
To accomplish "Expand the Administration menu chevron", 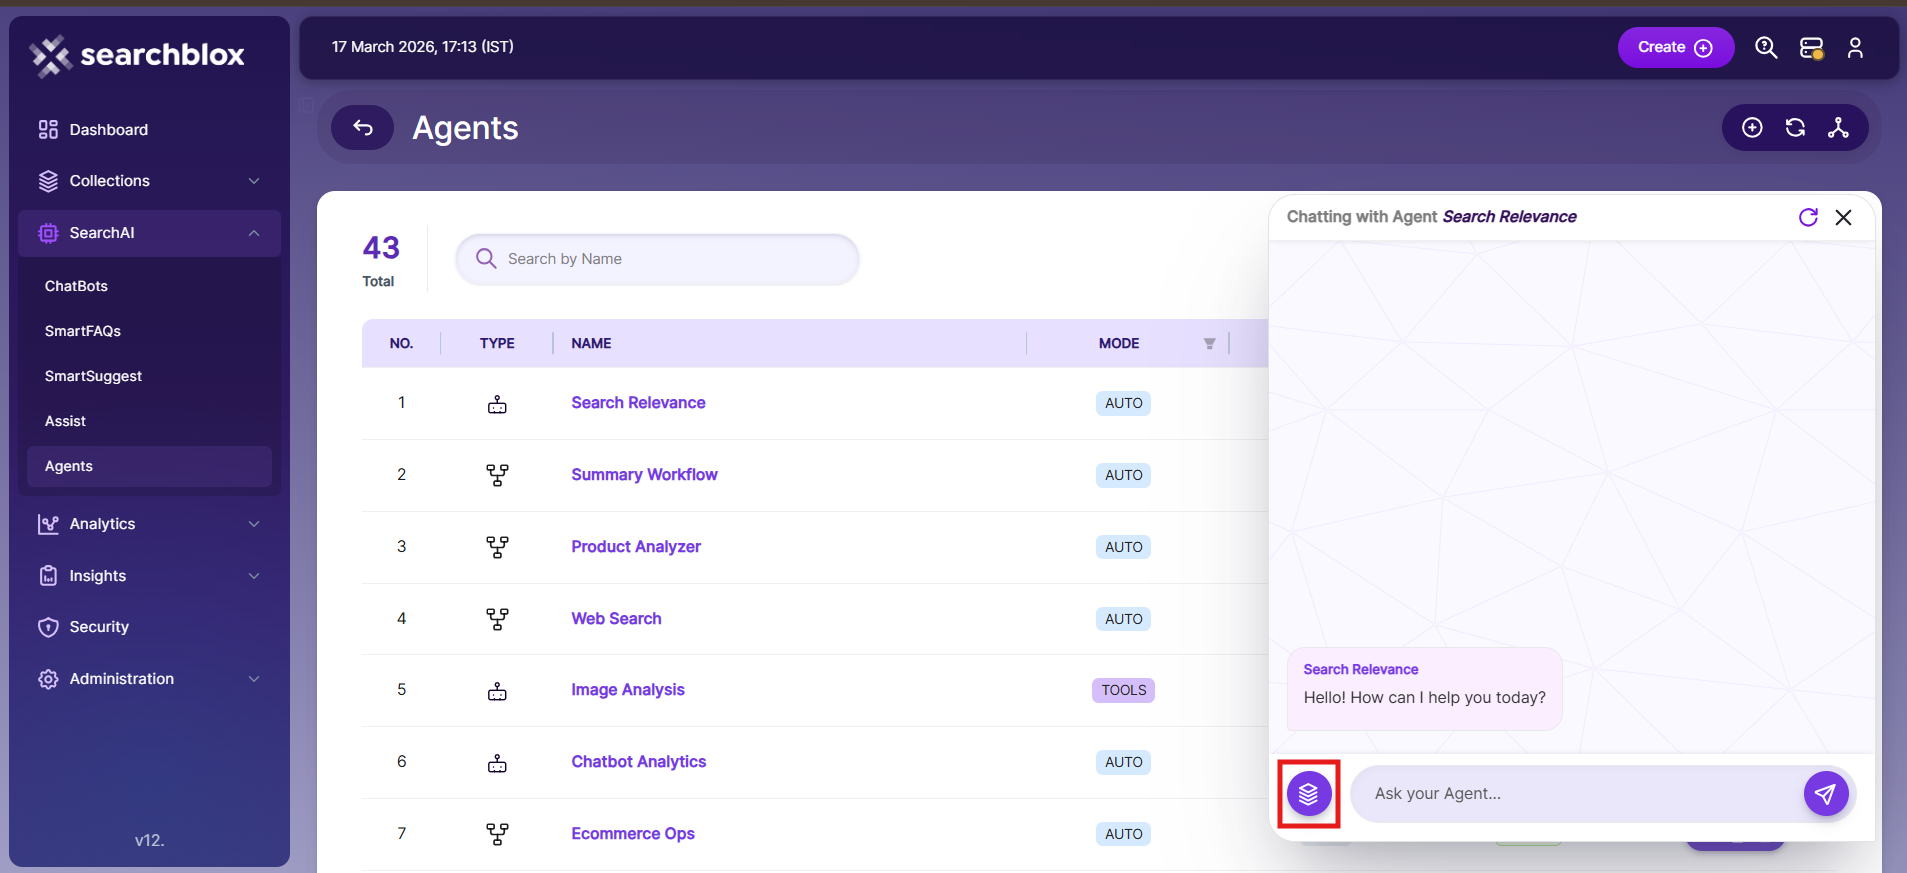I will (254, 679).
